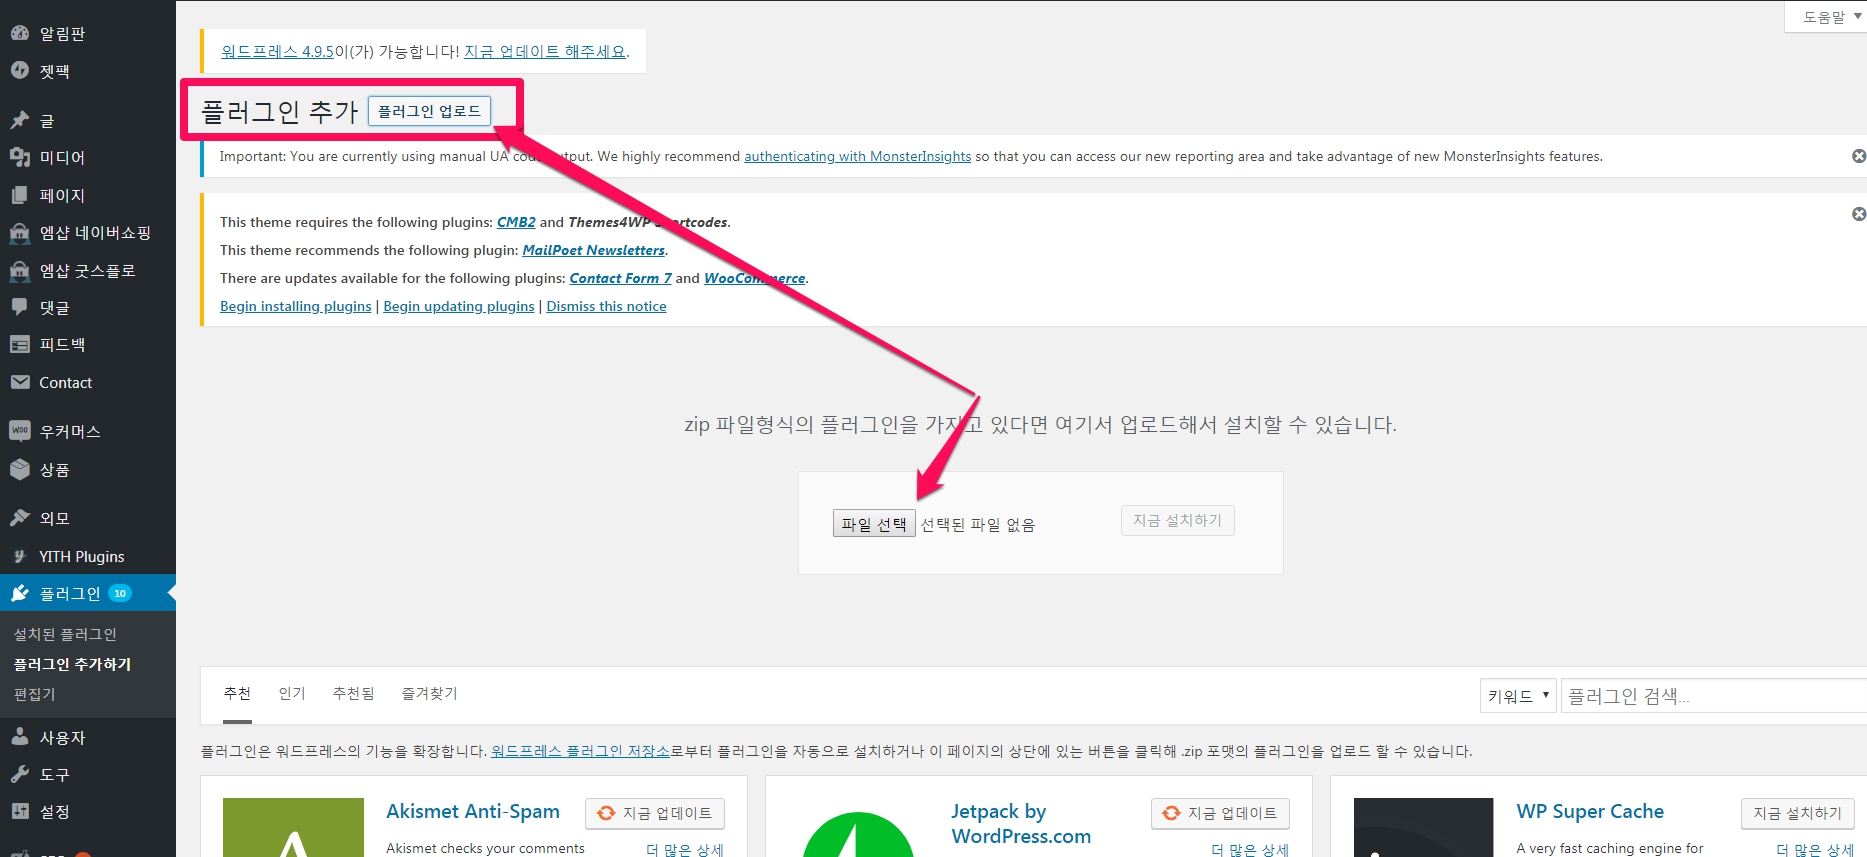The width and height of the screenshot is (1867, 857).
Task: Switch to the 인기 popular tab
Action: click(291, 693)
